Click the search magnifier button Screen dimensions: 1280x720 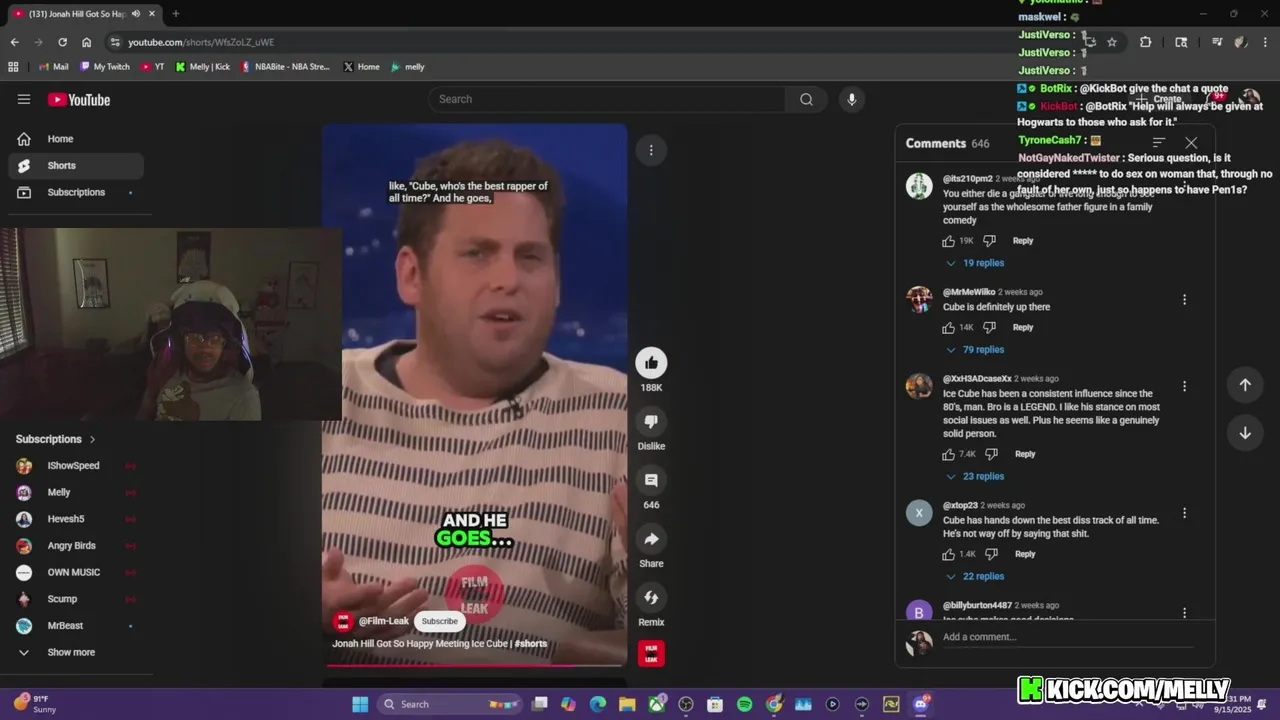(x=806, y=99)
